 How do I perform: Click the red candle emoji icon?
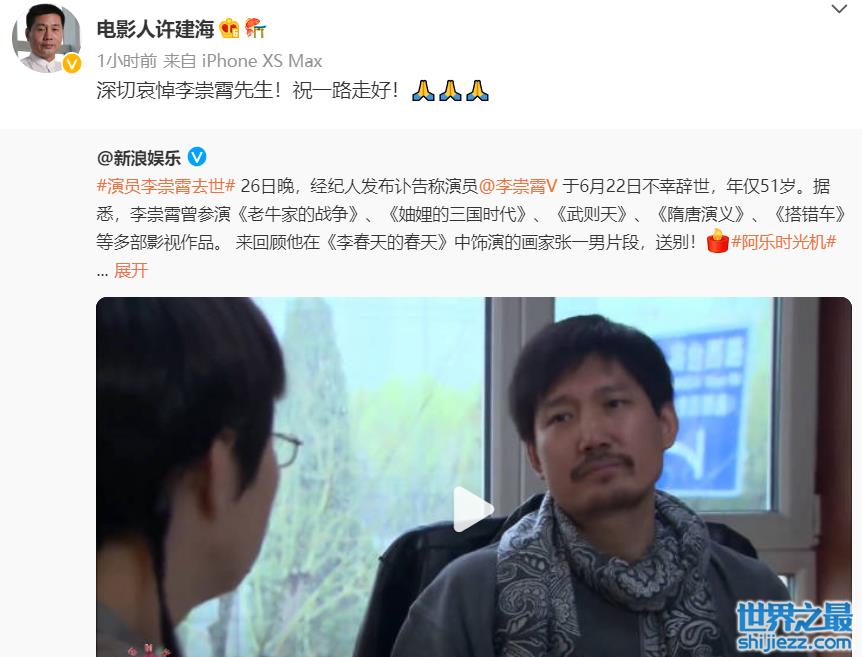click(x=717, y=241)
